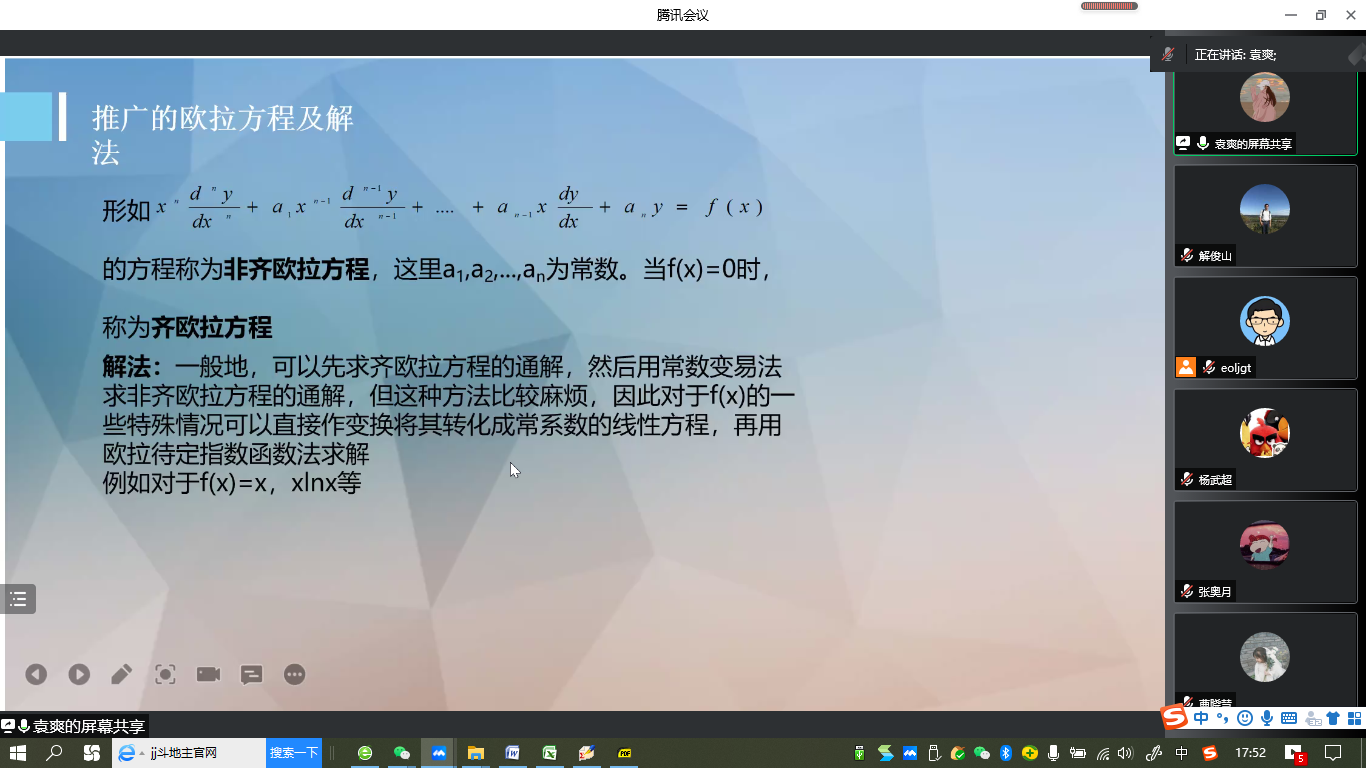Toggle Sogou voice input microphone
Image resolution: width=1366 pixels, height=768 pixels.
[x=1267, y=718]
